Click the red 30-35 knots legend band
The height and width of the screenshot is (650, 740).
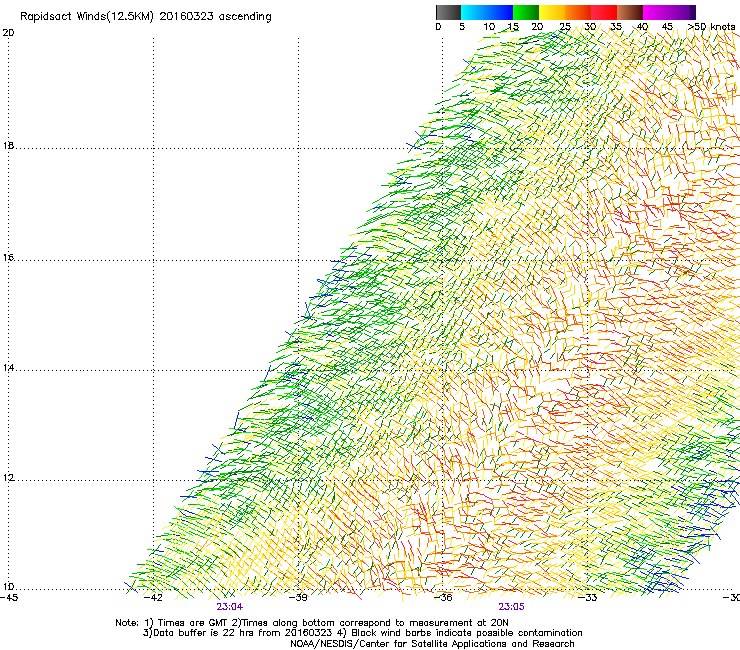(604, 12)
